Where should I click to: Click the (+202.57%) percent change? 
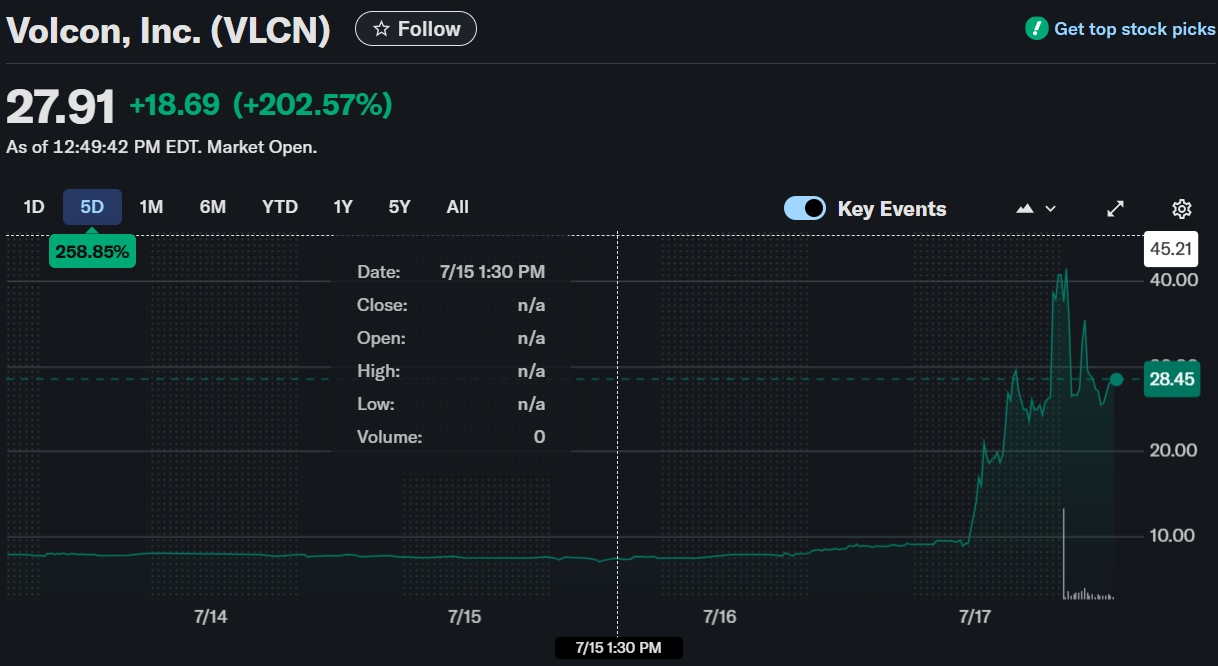[313, 104]
